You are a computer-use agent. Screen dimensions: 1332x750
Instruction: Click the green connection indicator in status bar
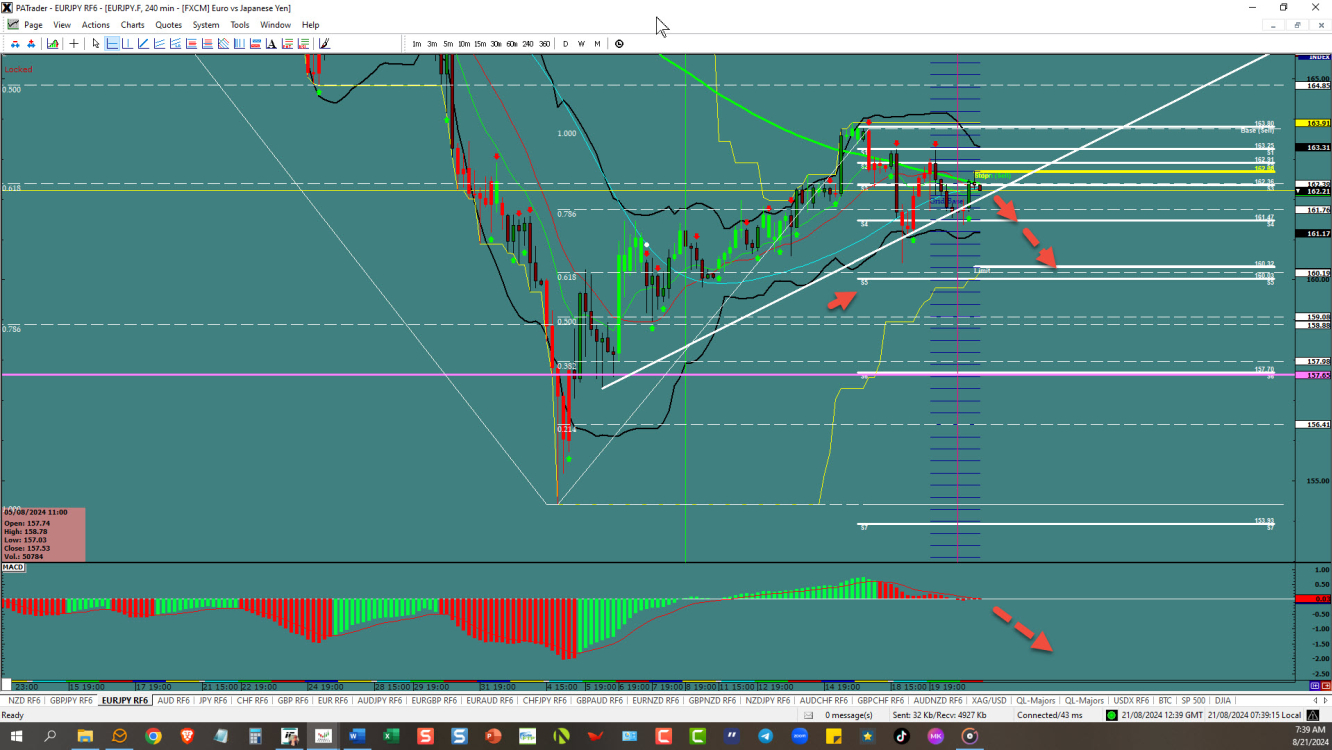1112,715
